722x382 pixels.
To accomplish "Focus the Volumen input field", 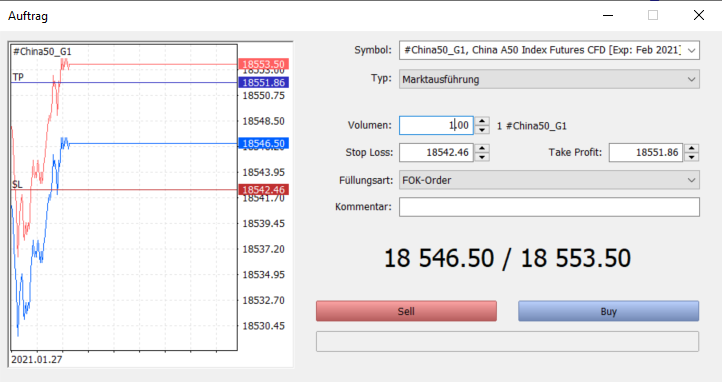I will pyautogui.click(x=436, y=125).
